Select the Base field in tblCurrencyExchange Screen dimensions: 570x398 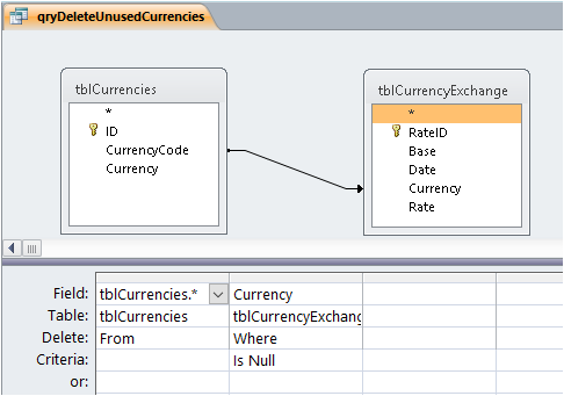[422, 151]
